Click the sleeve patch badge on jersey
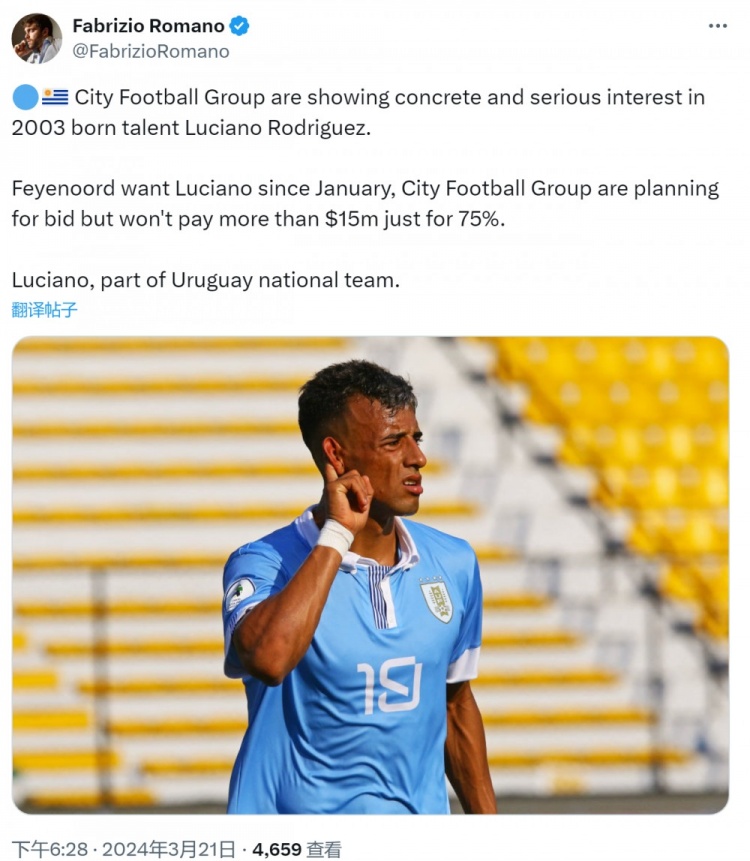750x861 pixels. coord(240,594)
